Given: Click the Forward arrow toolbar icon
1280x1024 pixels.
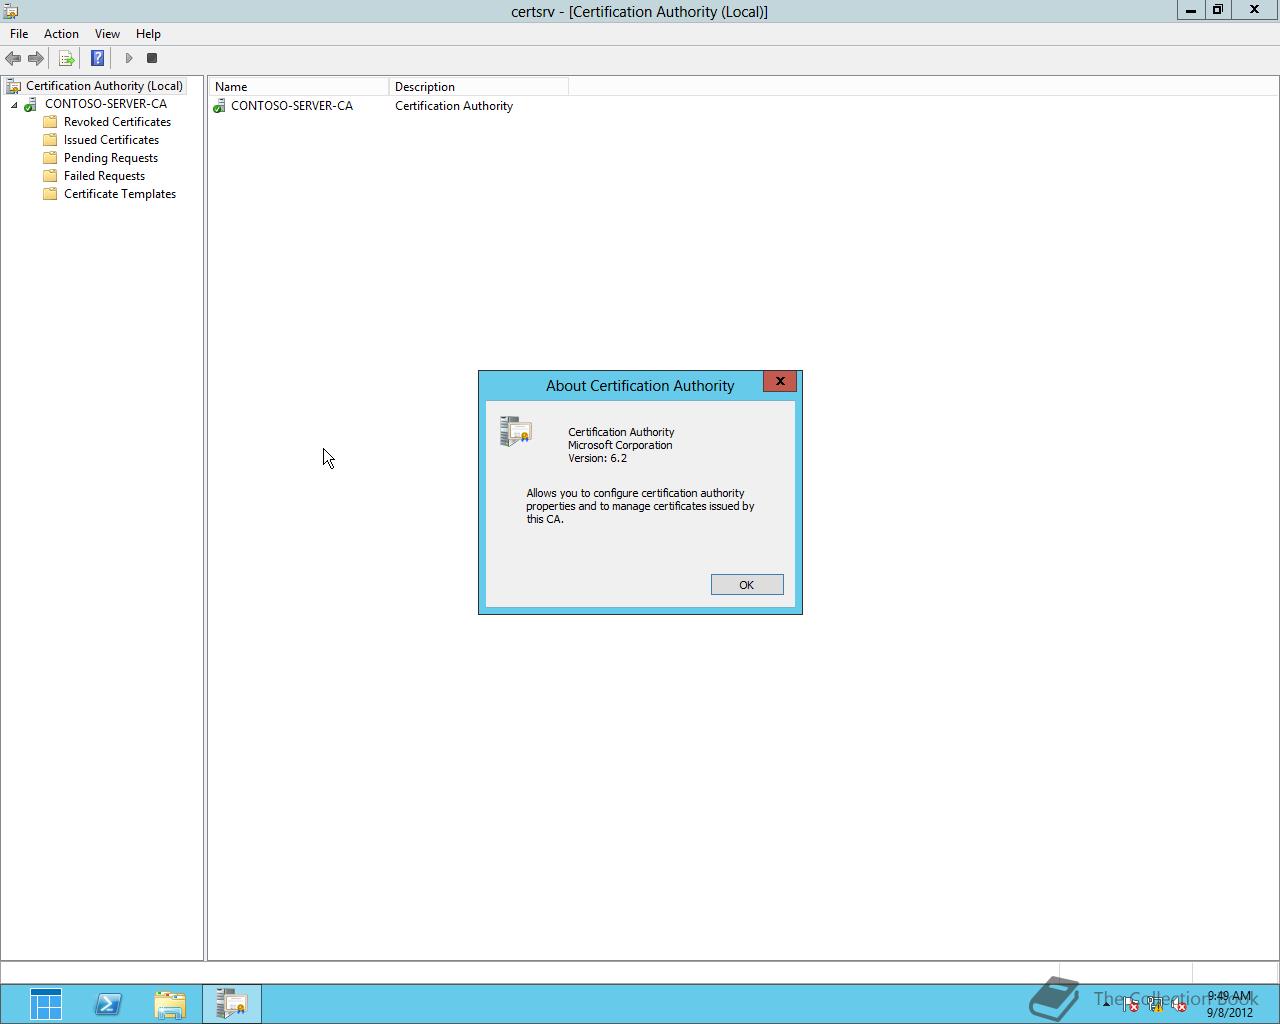Looking at the screenshot, I should 36,58.
